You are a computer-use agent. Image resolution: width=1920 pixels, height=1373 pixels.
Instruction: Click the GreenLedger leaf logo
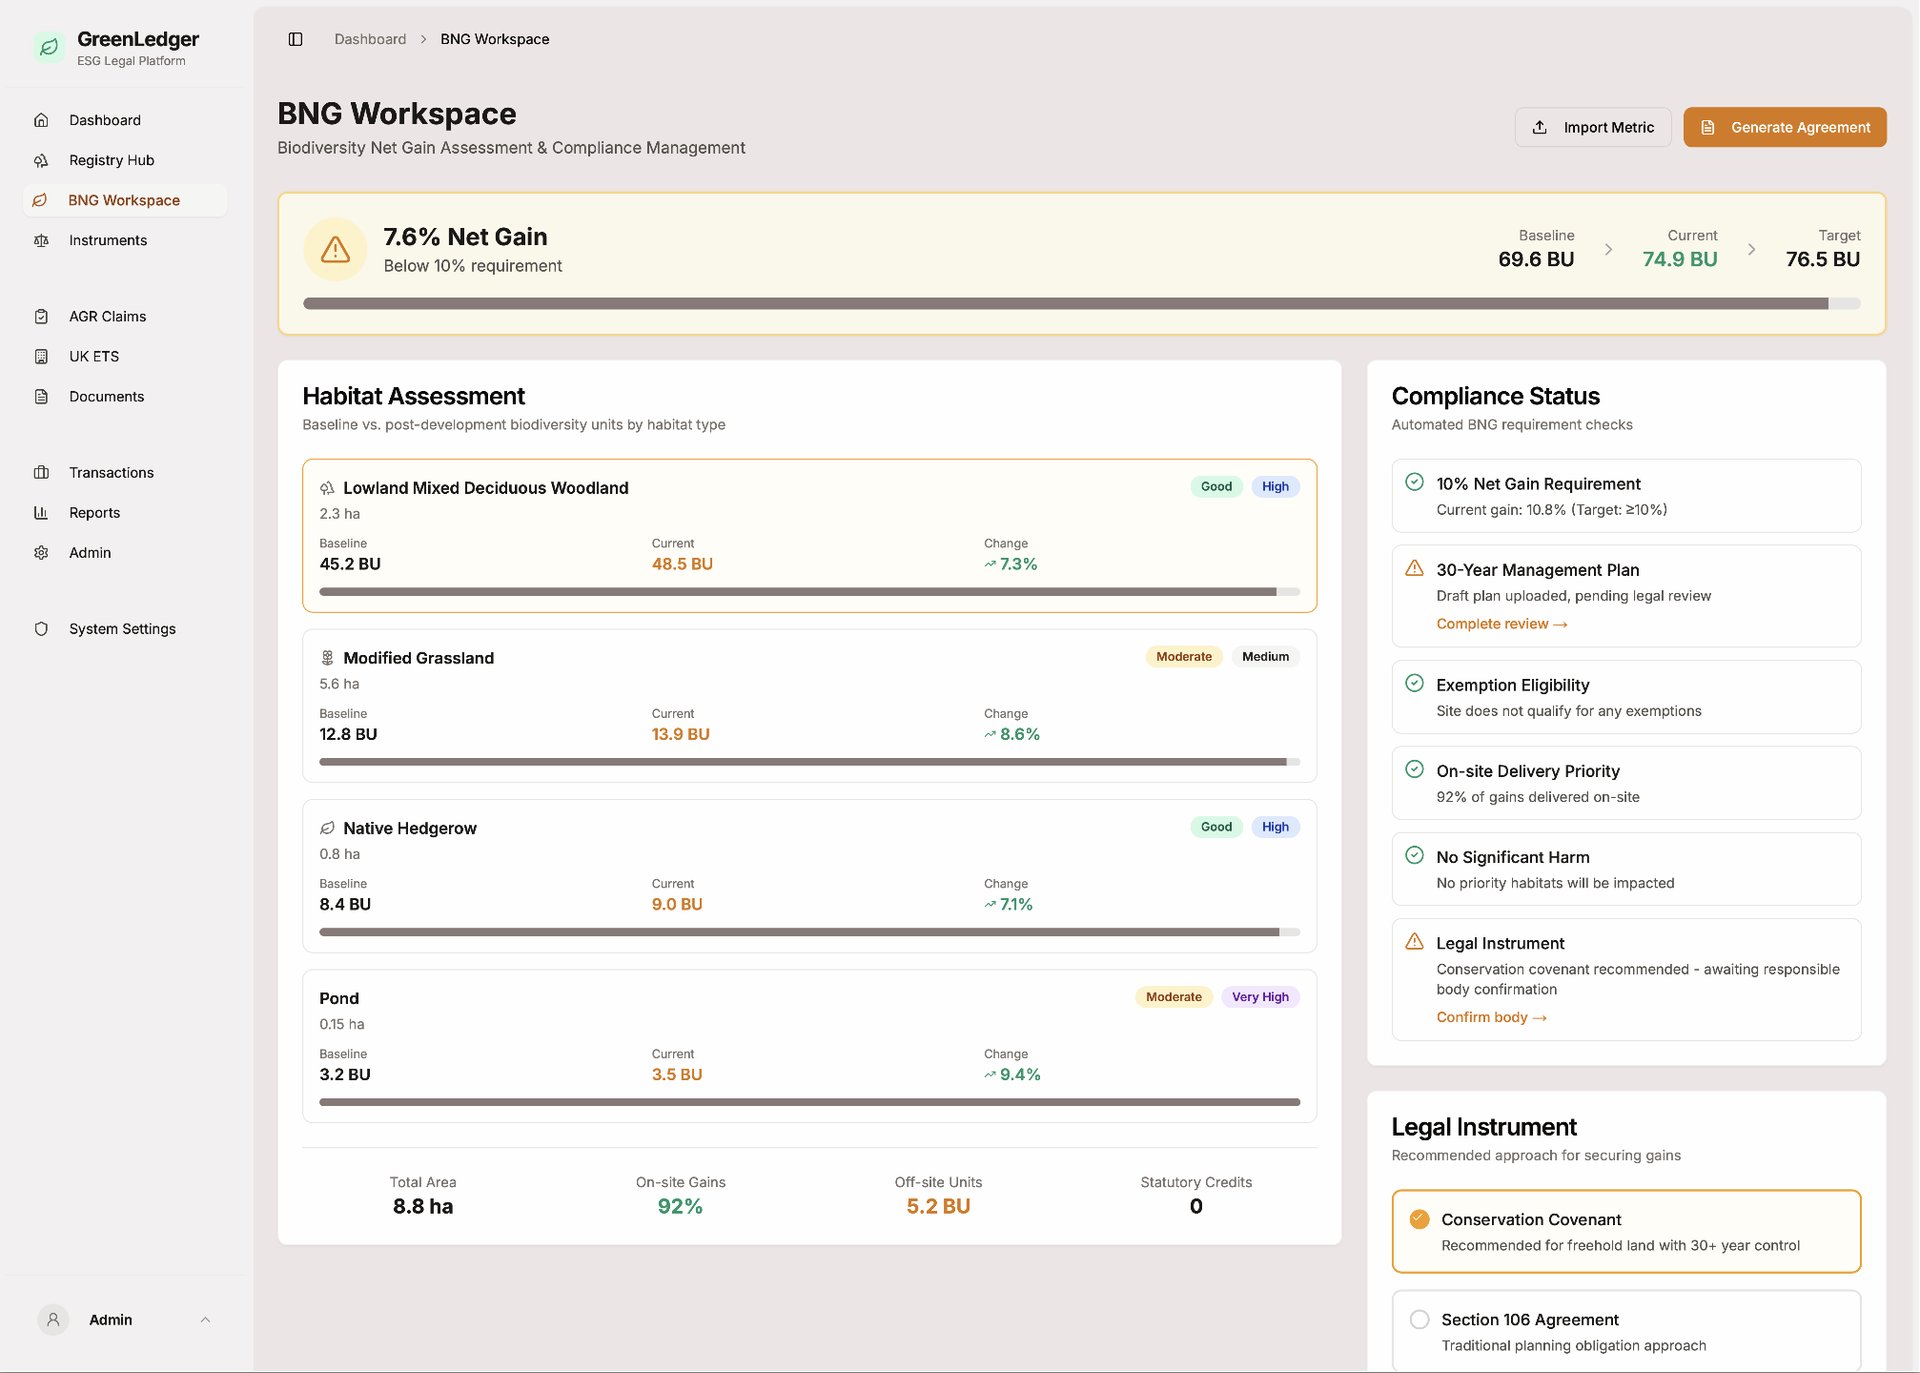49,47
